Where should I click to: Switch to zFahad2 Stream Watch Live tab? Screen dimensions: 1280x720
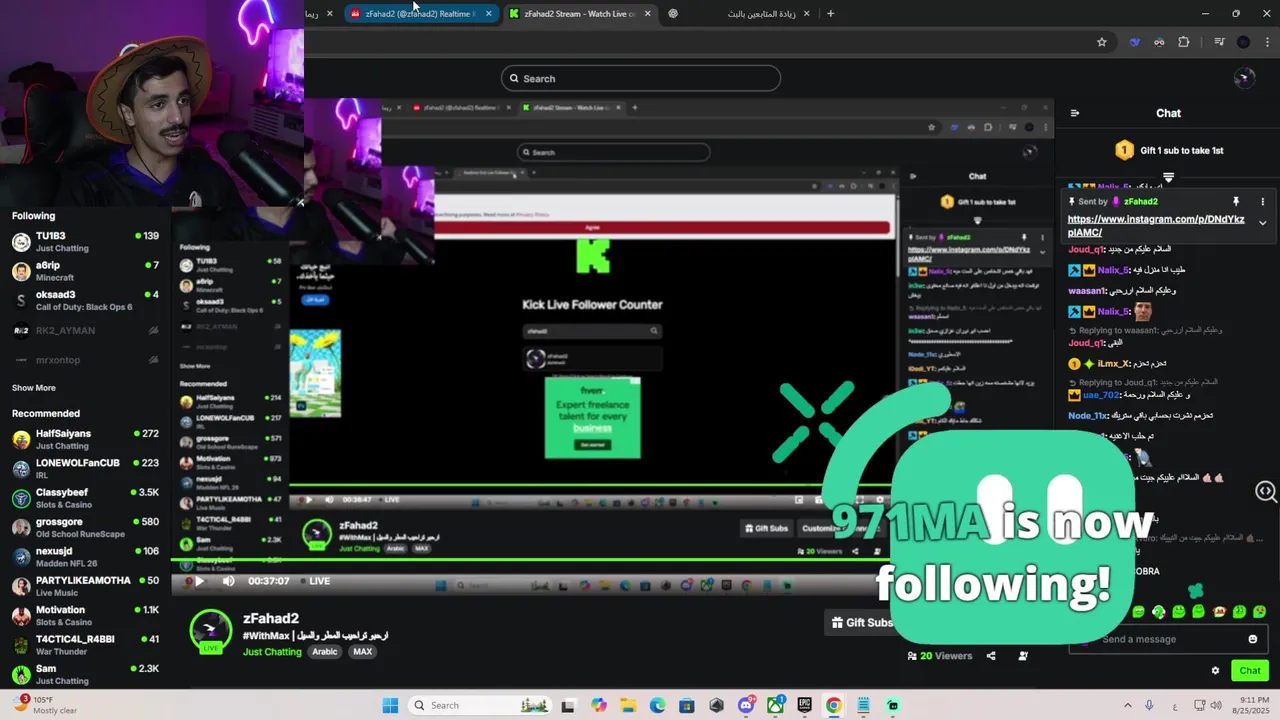[x=580, y=14]
